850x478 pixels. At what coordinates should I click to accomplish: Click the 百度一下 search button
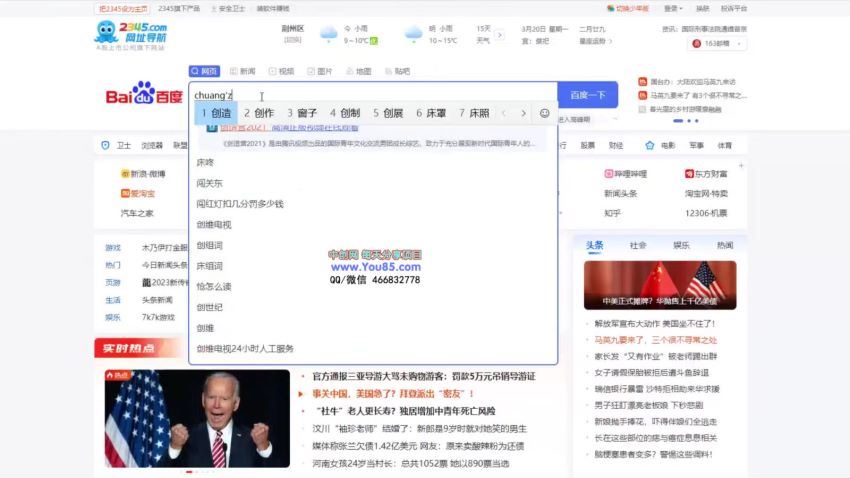[588, 95]
